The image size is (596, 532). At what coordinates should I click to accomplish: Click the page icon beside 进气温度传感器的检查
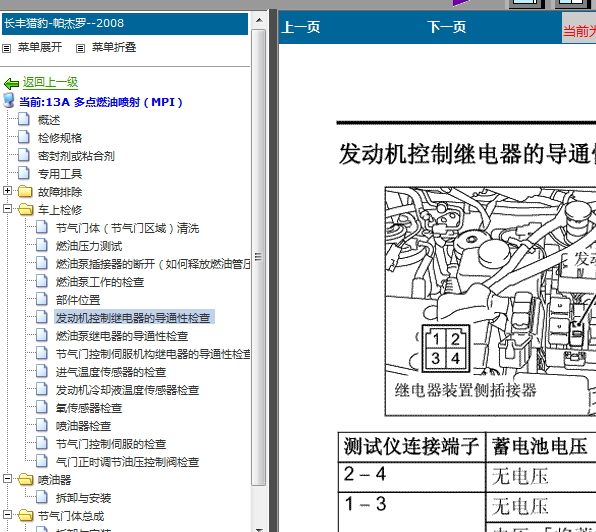point(42,371)
